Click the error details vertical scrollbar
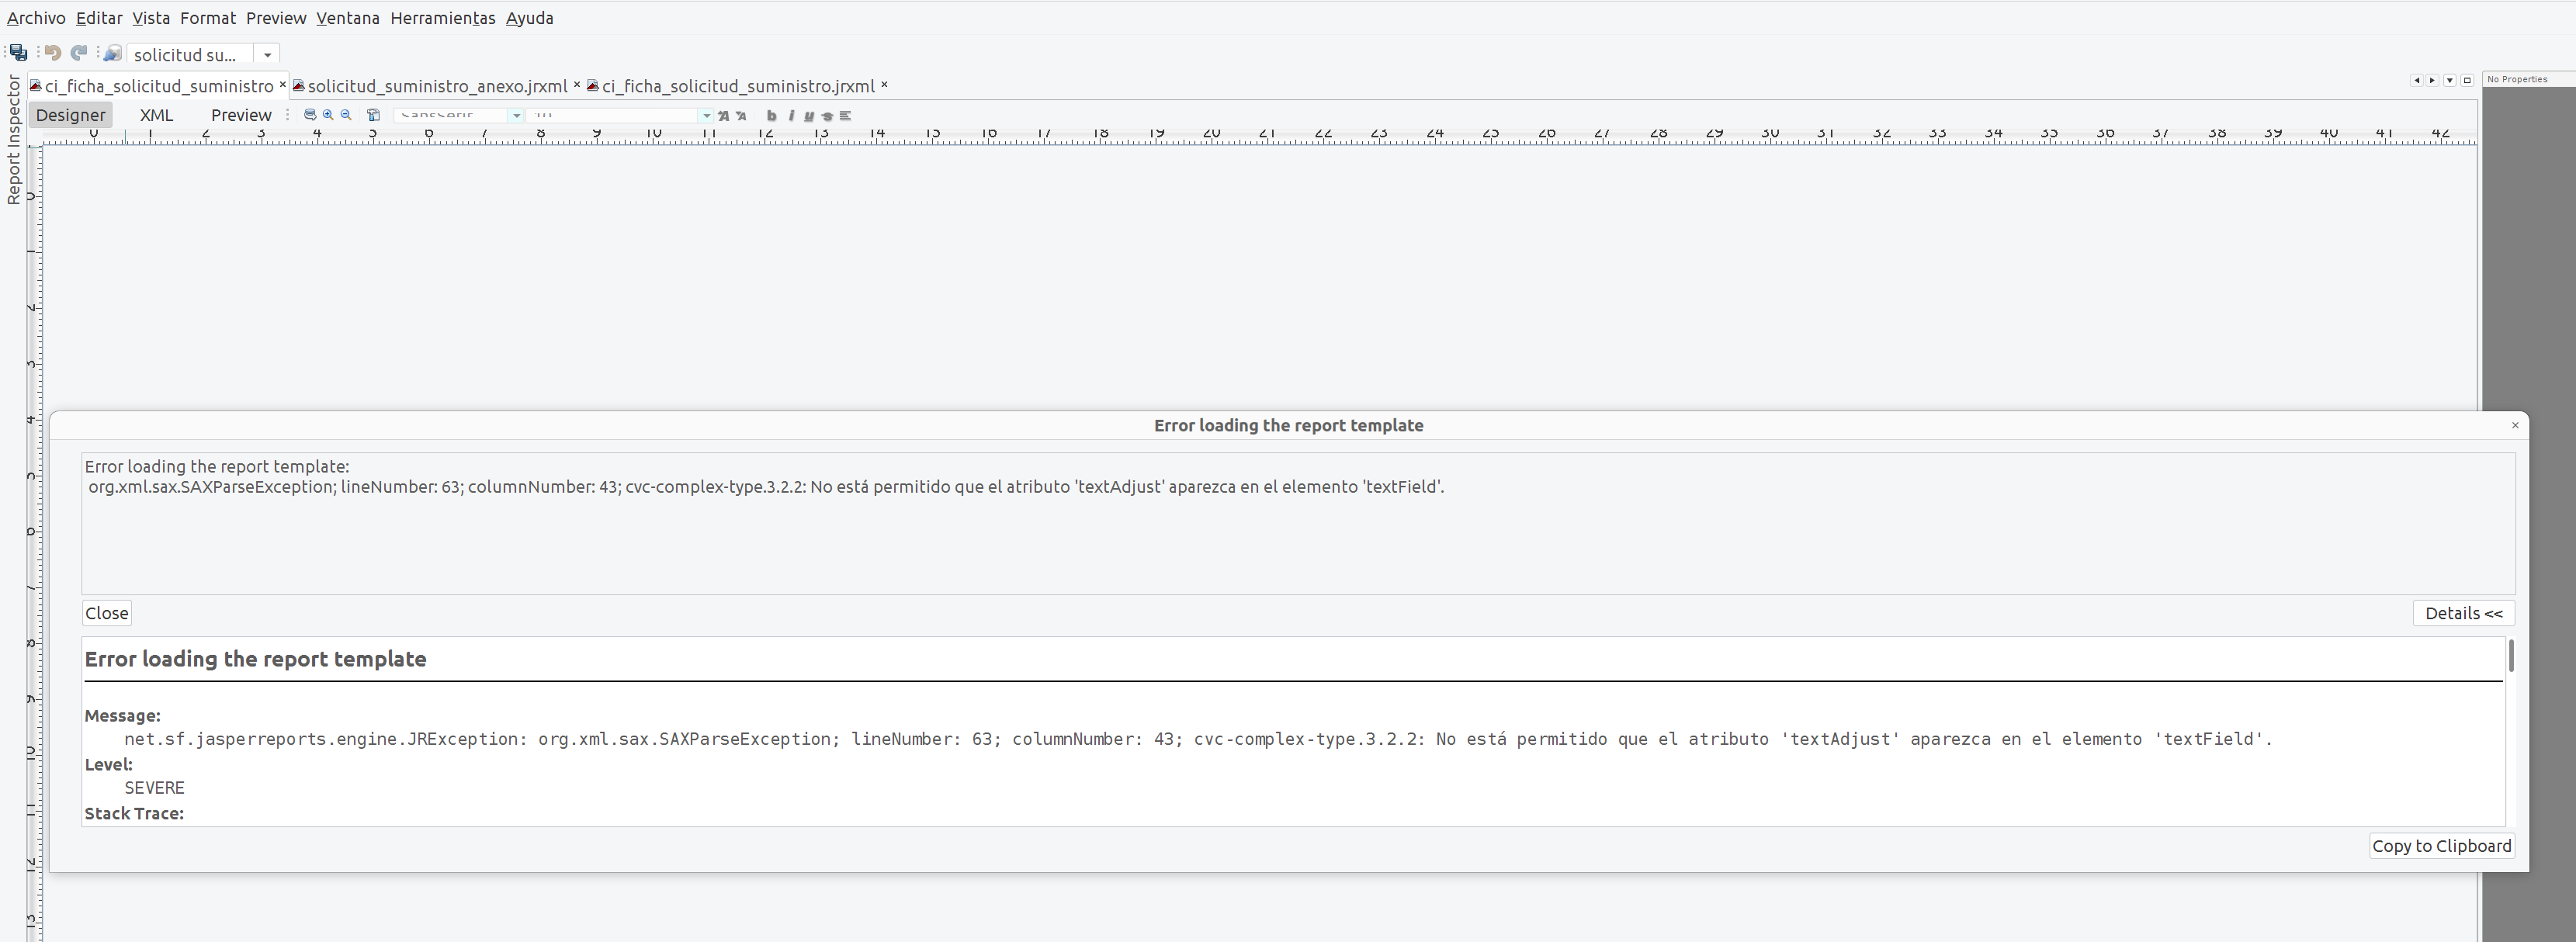This screenshot has width=2576, height=942. point(2510,656)
